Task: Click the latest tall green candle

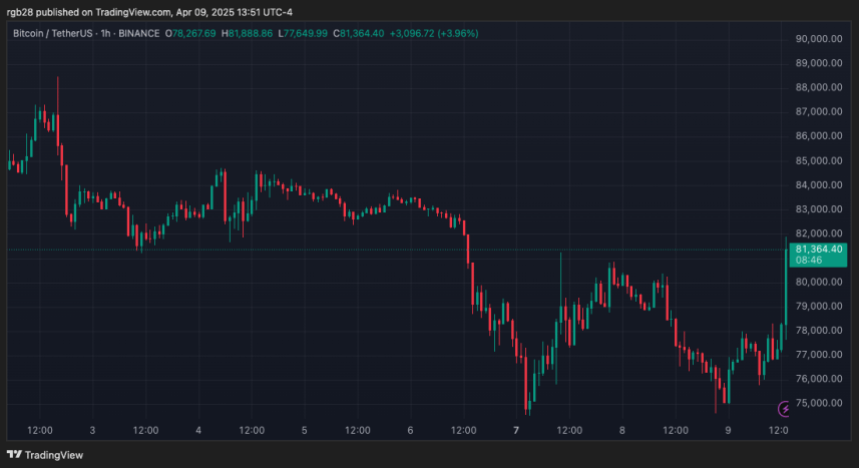Action: pos(786,290)
